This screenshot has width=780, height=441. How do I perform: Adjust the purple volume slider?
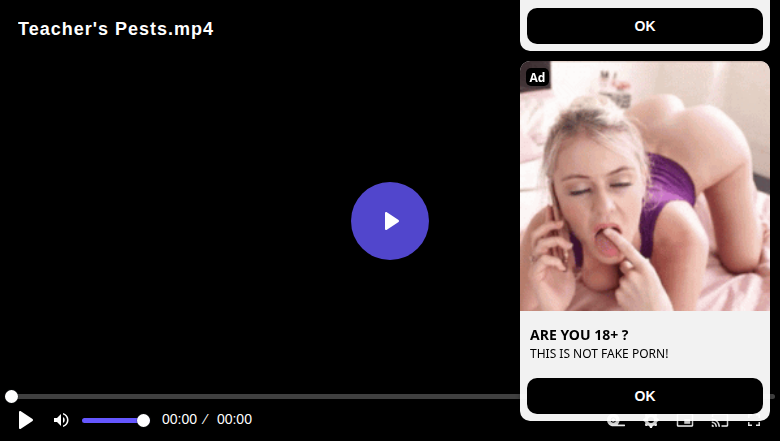[x=115, y=421]
